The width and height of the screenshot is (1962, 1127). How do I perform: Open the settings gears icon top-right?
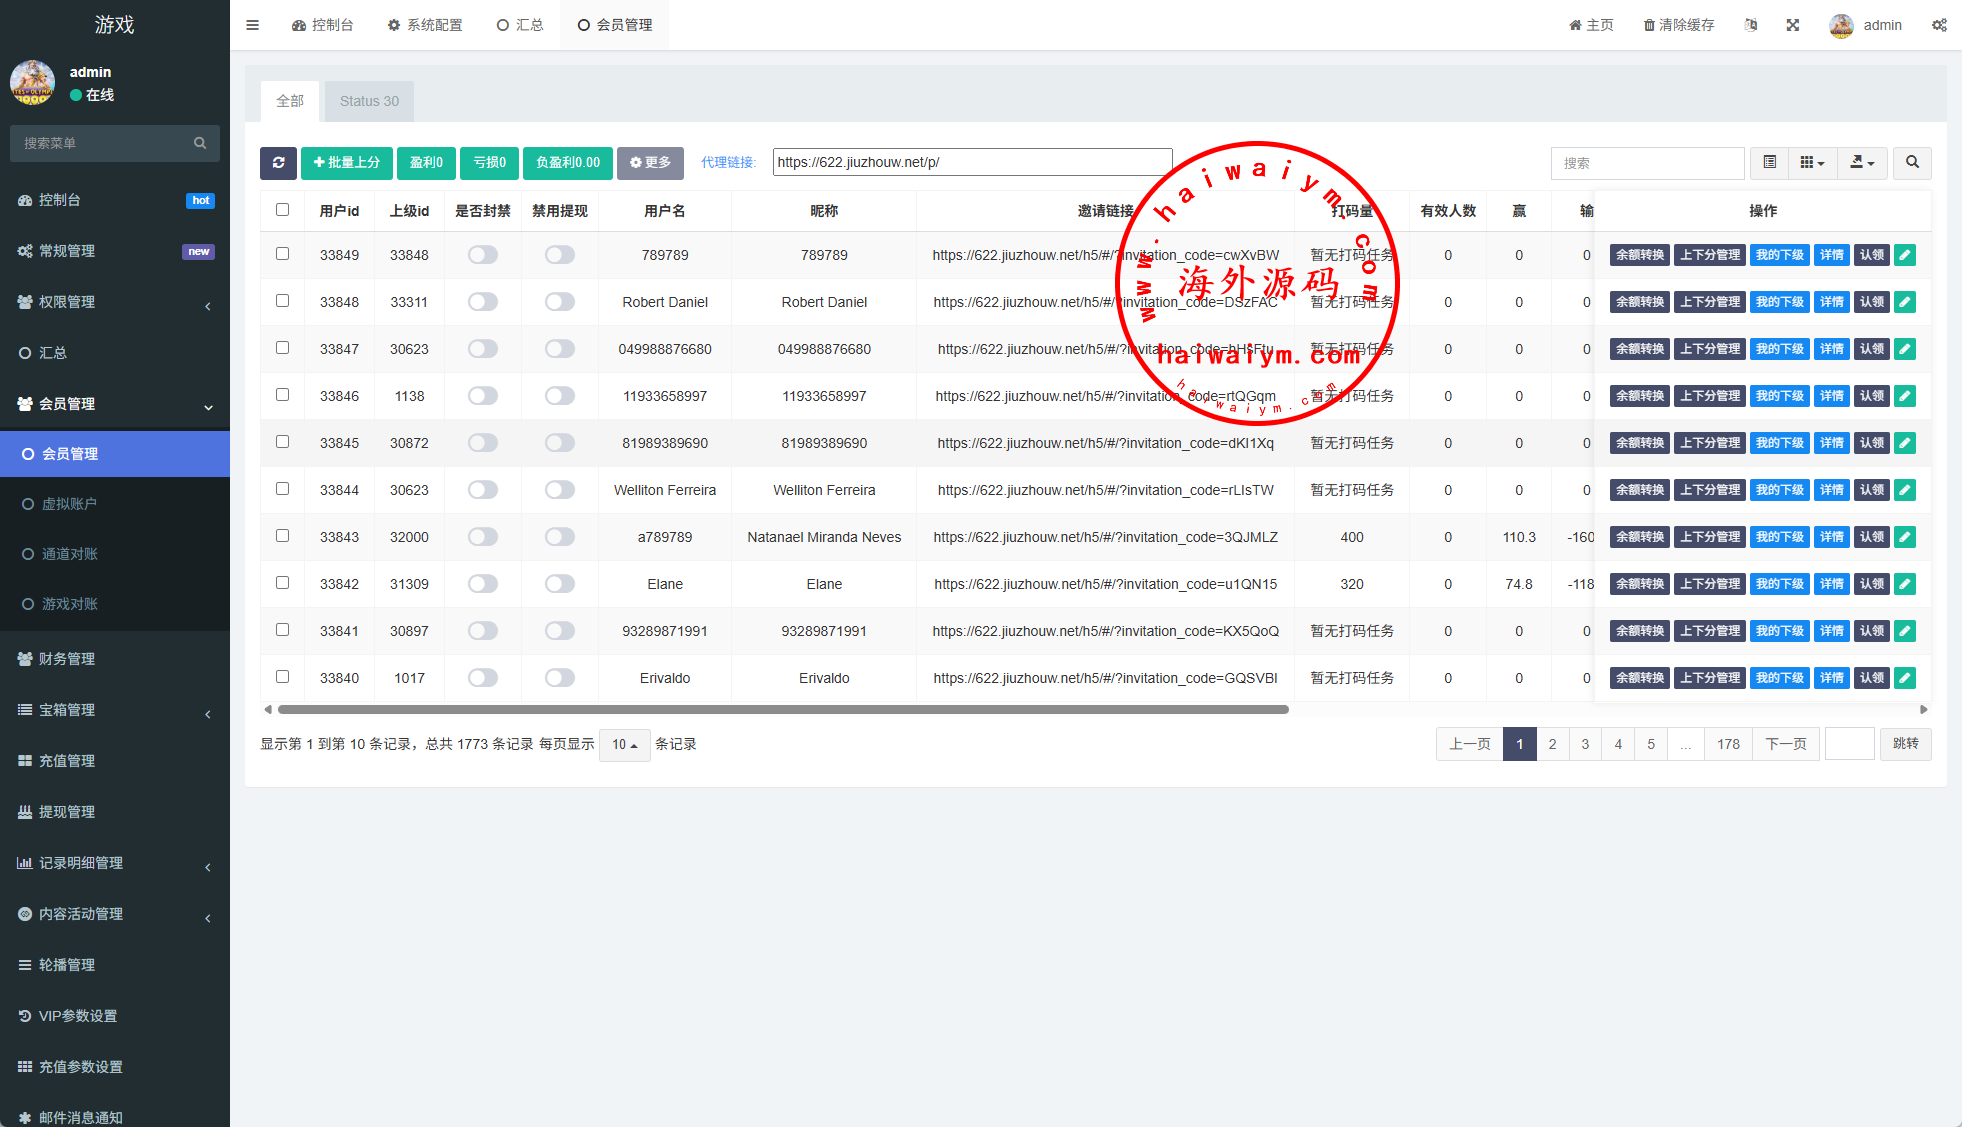pyautogui.click(x=1939, y=25)
